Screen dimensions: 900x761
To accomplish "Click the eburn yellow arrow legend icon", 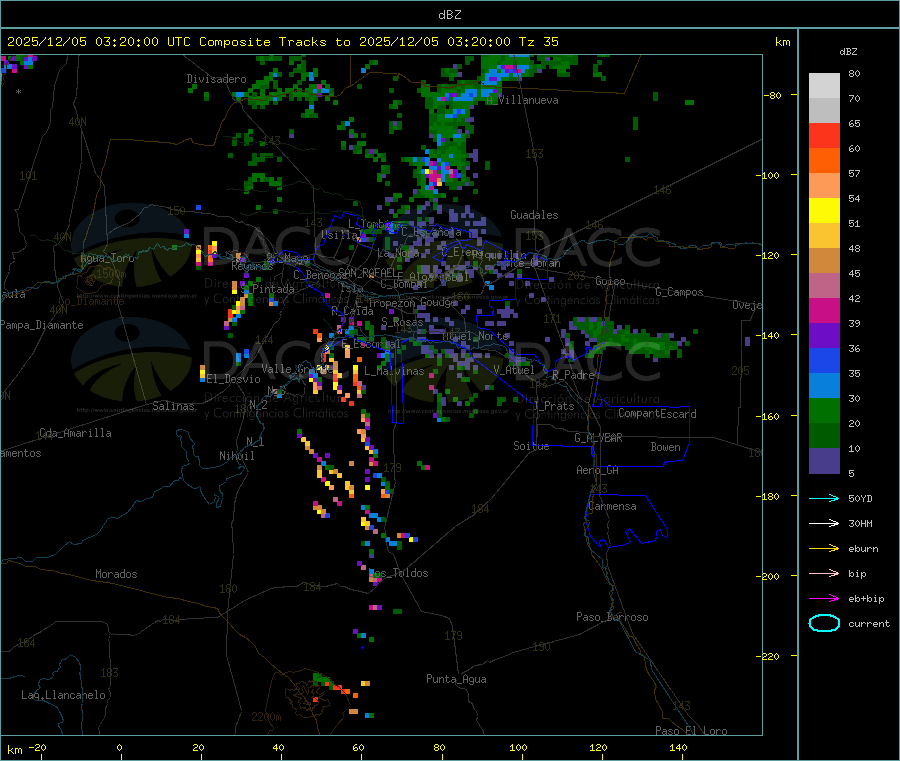I will (x=824, y=548).
